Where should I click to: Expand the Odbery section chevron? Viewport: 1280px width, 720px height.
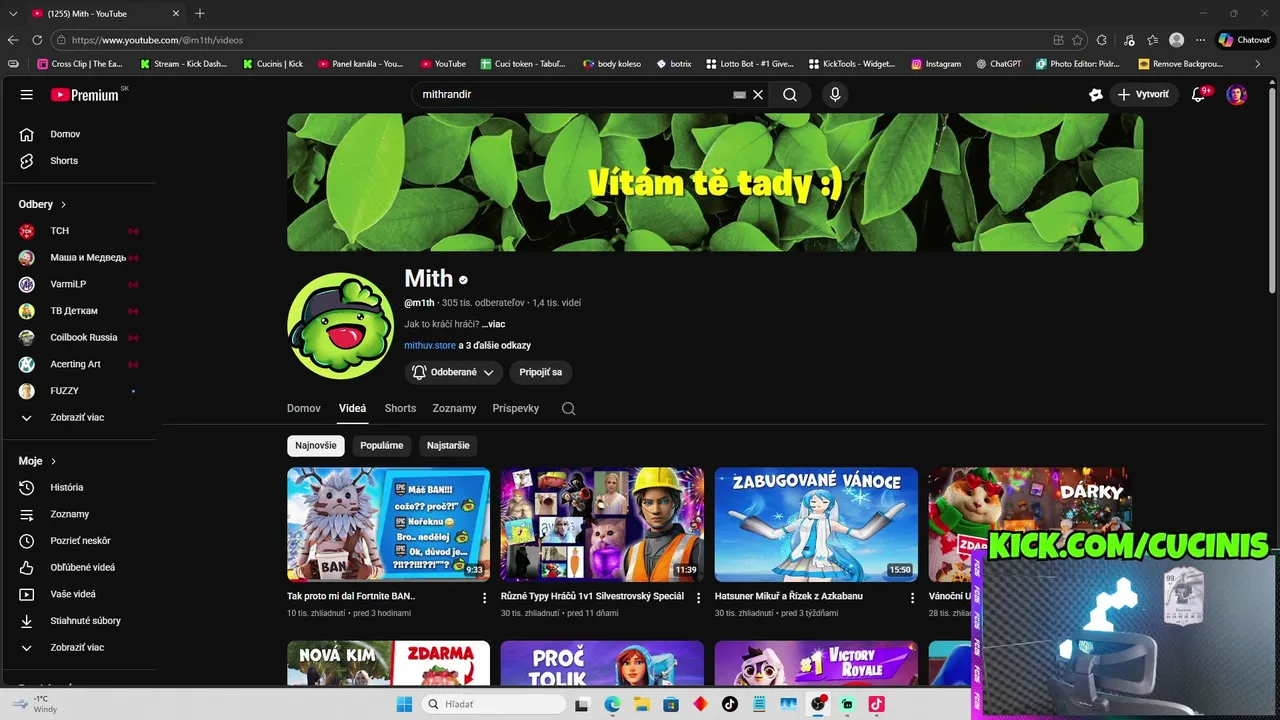point(64,204)
